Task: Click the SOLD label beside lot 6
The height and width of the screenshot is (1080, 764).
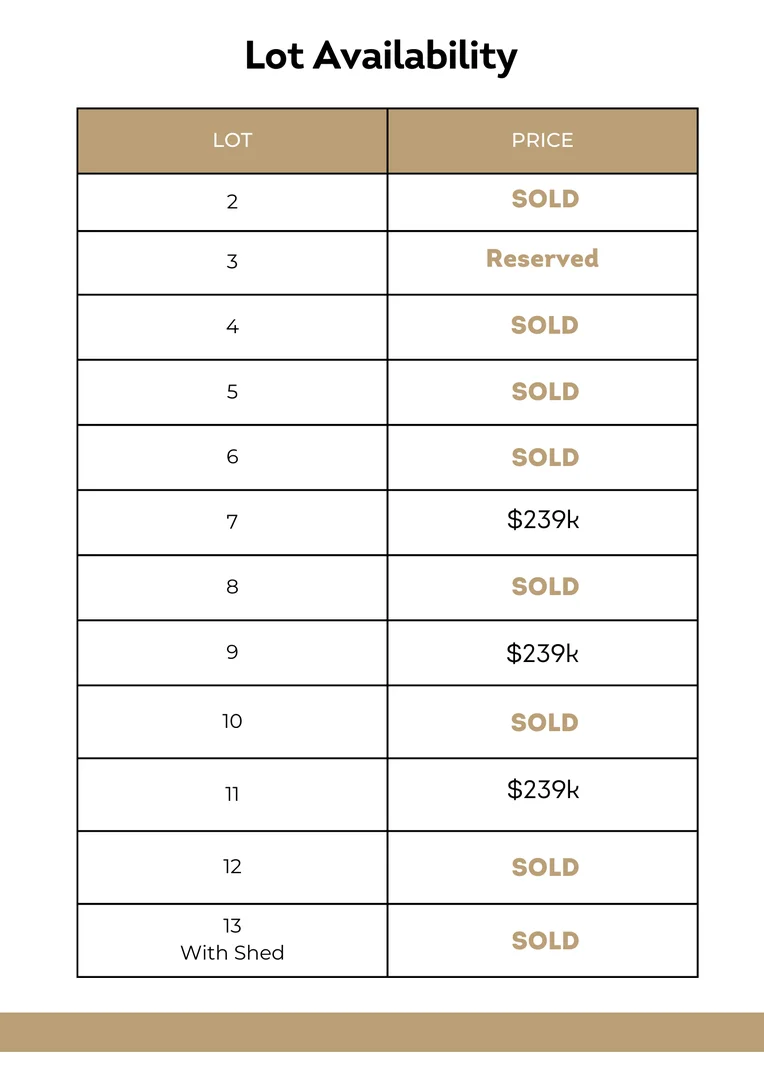Action: point(545,457)
